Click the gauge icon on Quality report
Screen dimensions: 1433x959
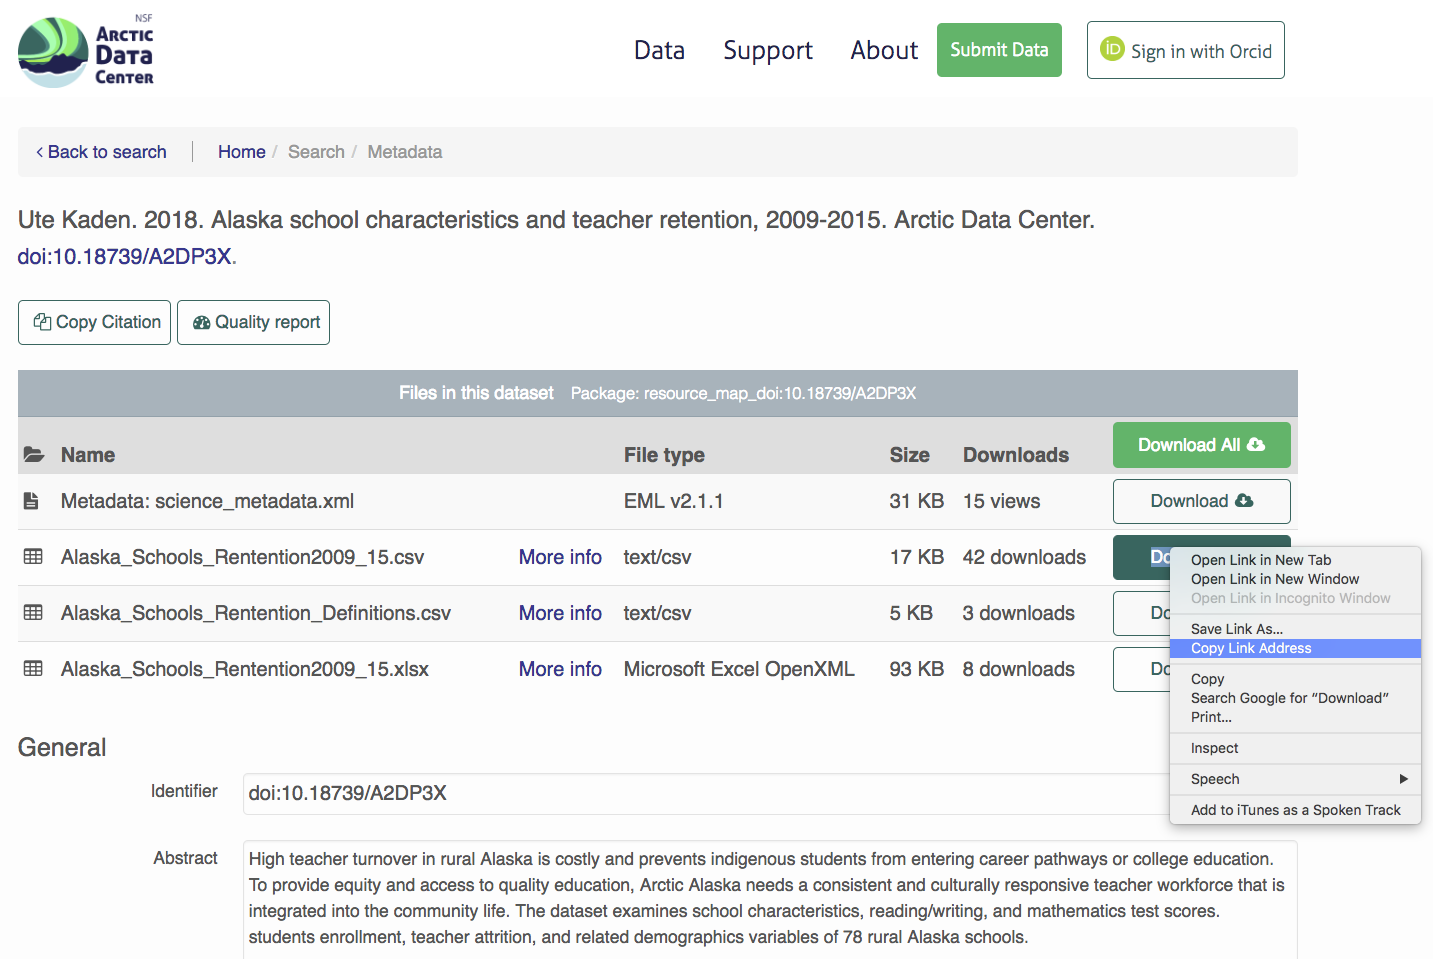(201, 322)
